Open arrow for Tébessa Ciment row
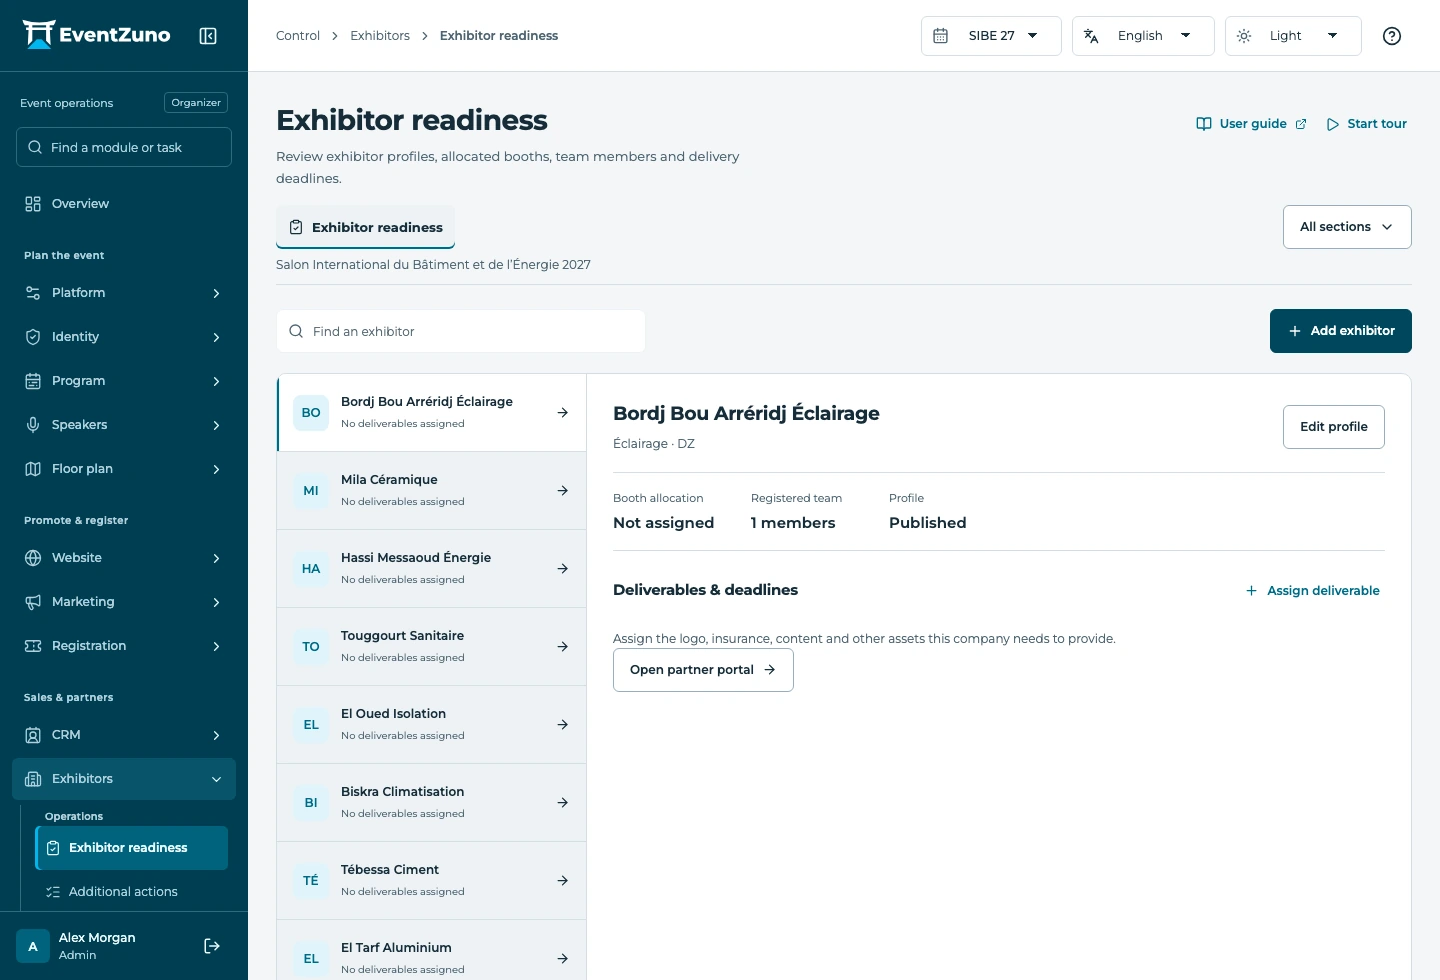1440x980 pixels. pos(563,881)
